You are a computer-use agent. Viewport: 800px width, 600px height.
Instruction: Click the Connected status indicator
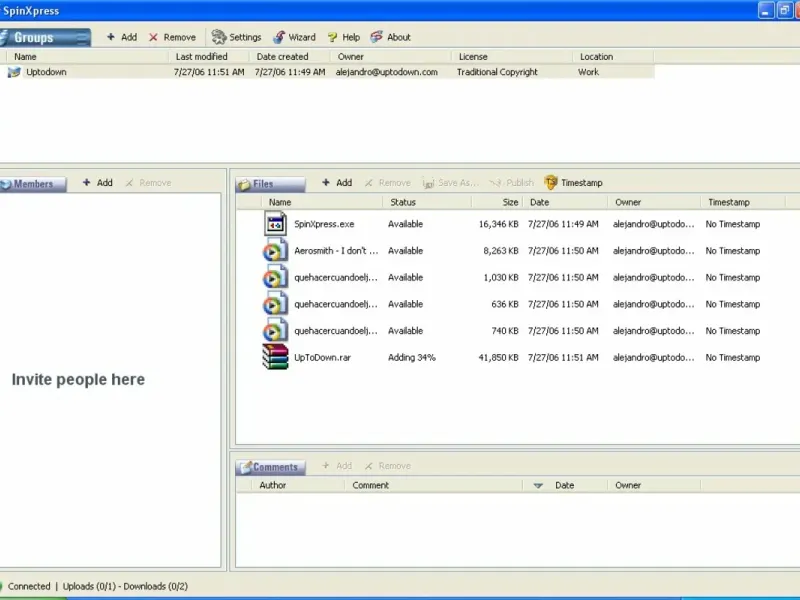(x=24, y=586)
